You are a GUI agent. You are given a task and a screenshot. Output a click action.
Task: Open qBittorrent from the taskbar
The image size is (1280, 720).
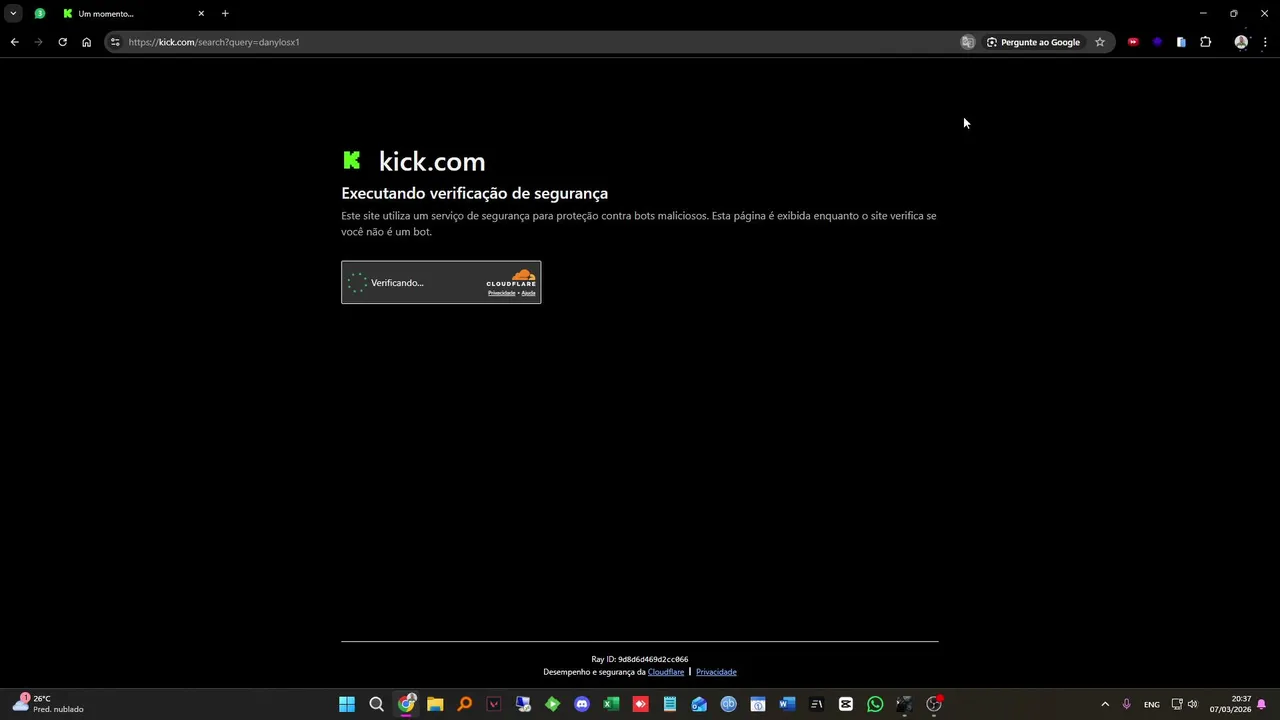pos(728,704)
